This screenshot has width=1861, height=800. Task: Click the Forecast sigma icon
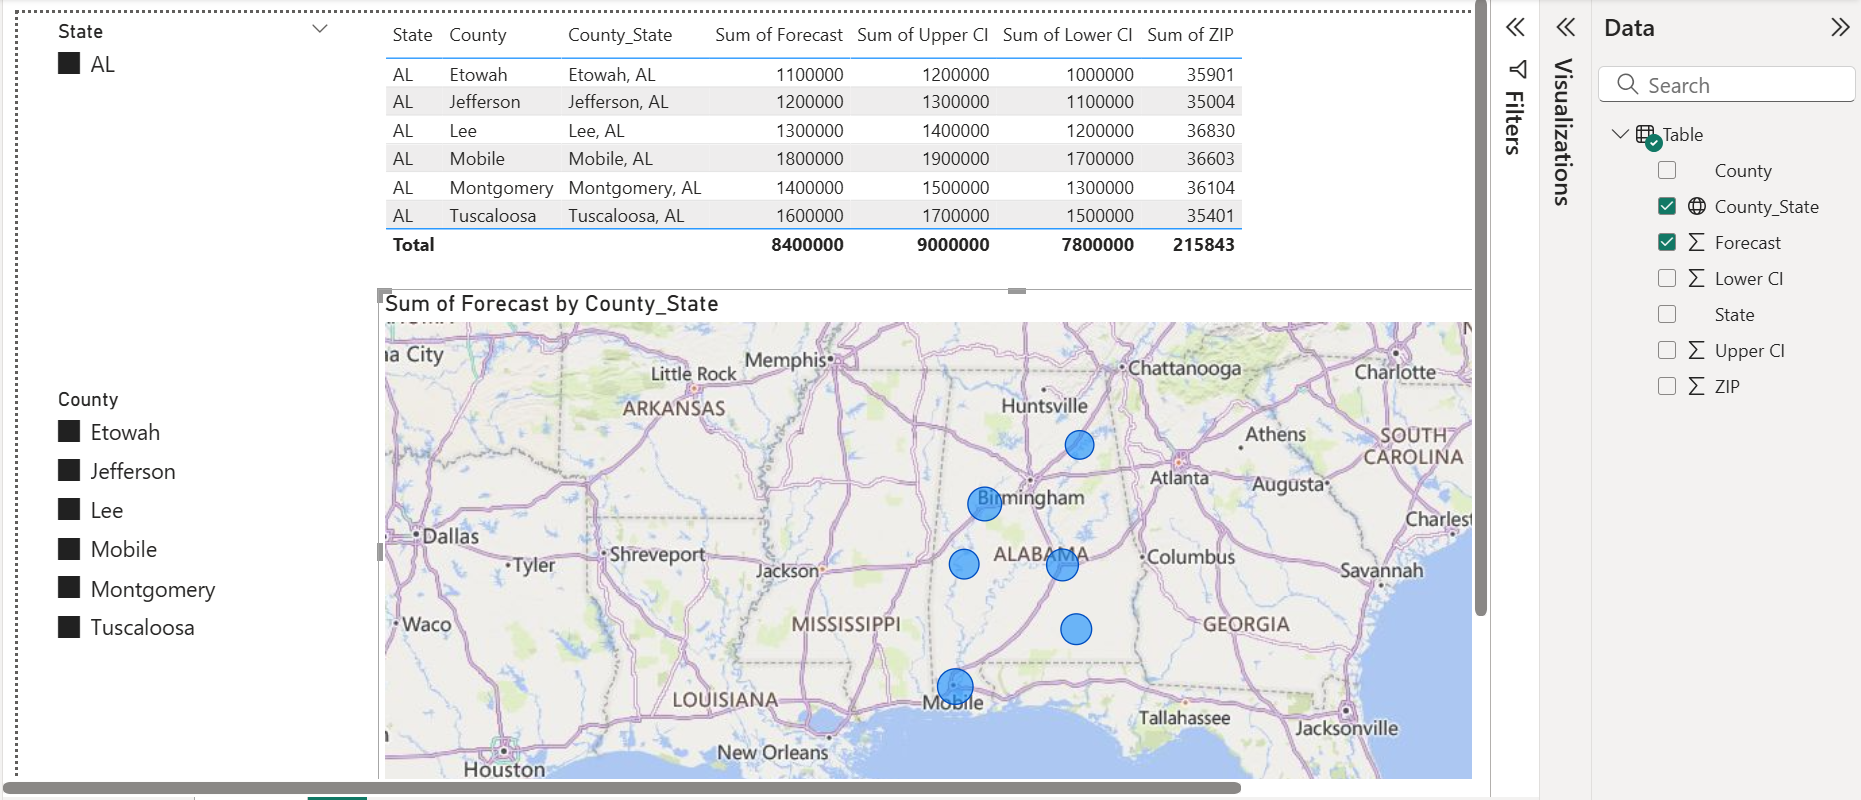coord(1696,242)
